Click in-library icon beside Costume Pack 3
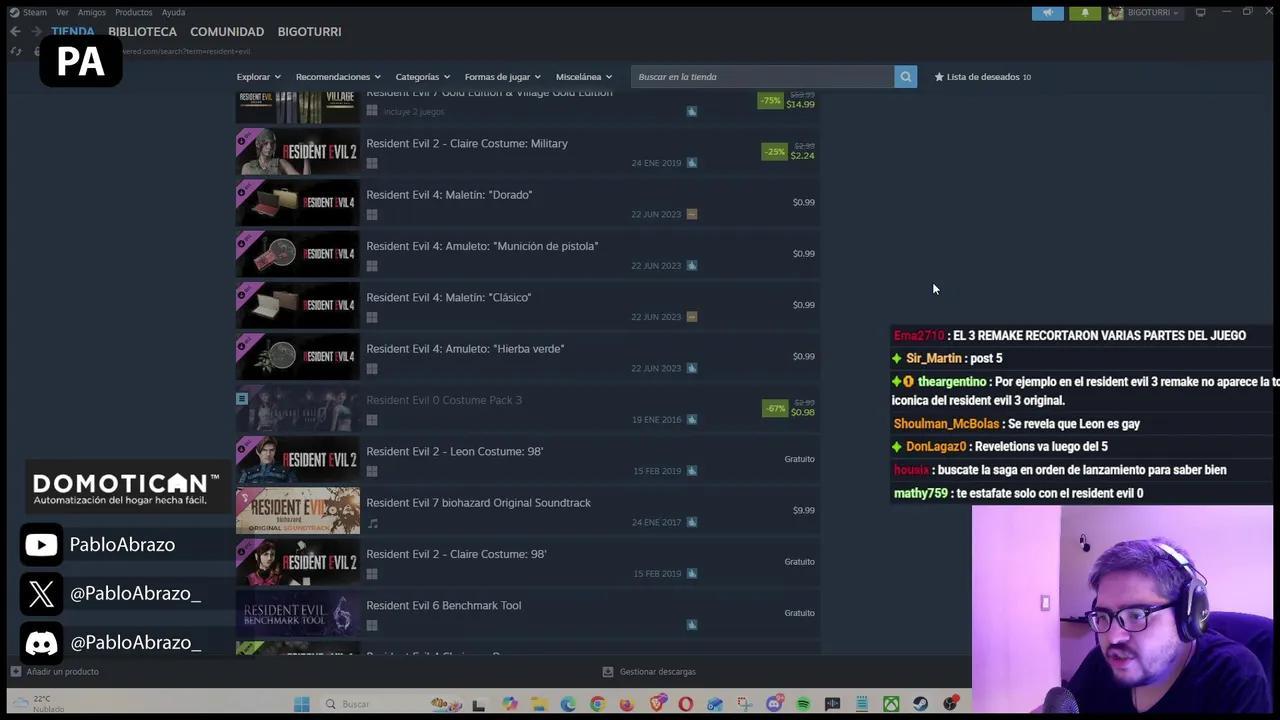The height and width of the screenshot is (720, 1280). point(242,398)
